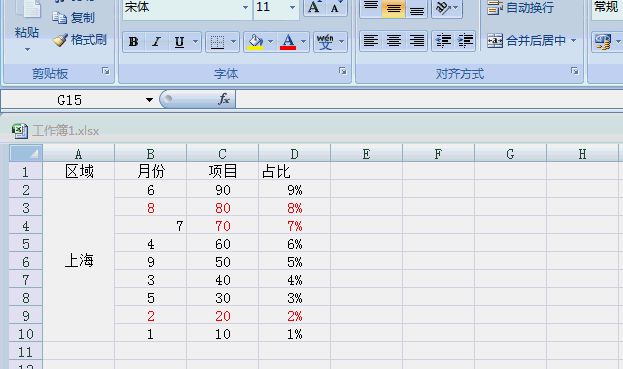Screen dimensions: 623x369
Task: Open fill color dropdown arrow
Action: (x=271, y=41)
